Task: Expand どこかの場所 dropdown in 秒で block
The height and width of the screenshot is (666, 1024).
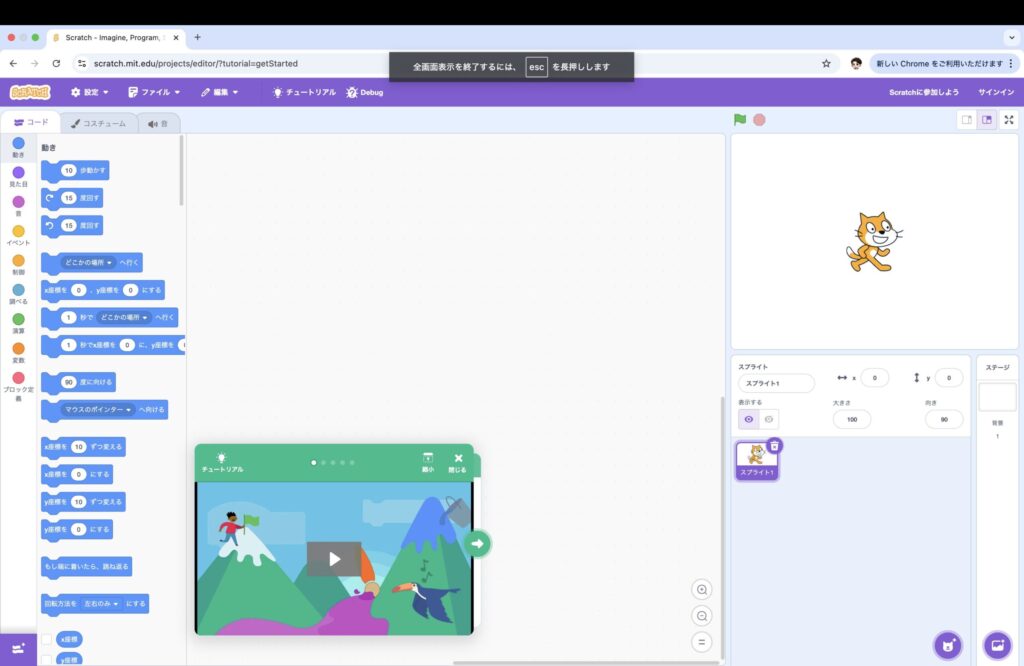Action: [x=123, y=317]
